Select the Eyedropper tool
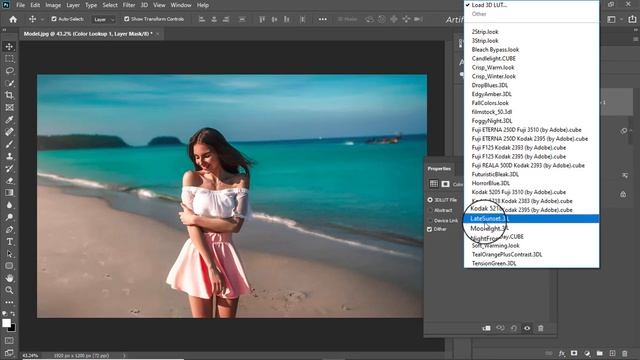Viewport: 640px width, 360px height. click(x=9, y=120)
